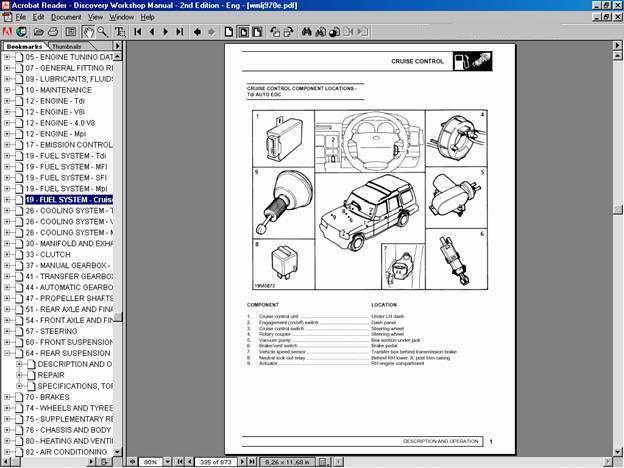Open the 12 - ENGINE - 4.0 V8 bookmark

pos(60,123)
